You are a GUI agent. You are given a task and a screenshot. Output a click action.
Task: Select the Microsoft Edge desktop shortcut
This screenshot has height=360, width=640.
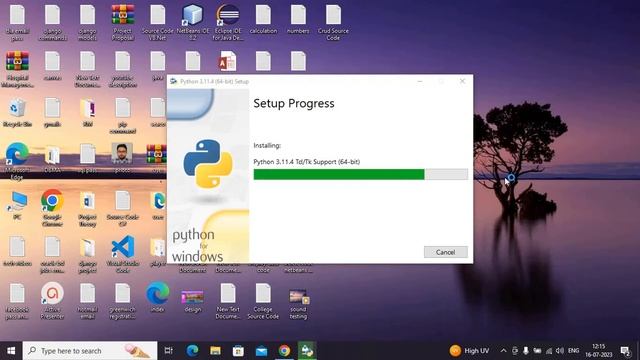17,161
